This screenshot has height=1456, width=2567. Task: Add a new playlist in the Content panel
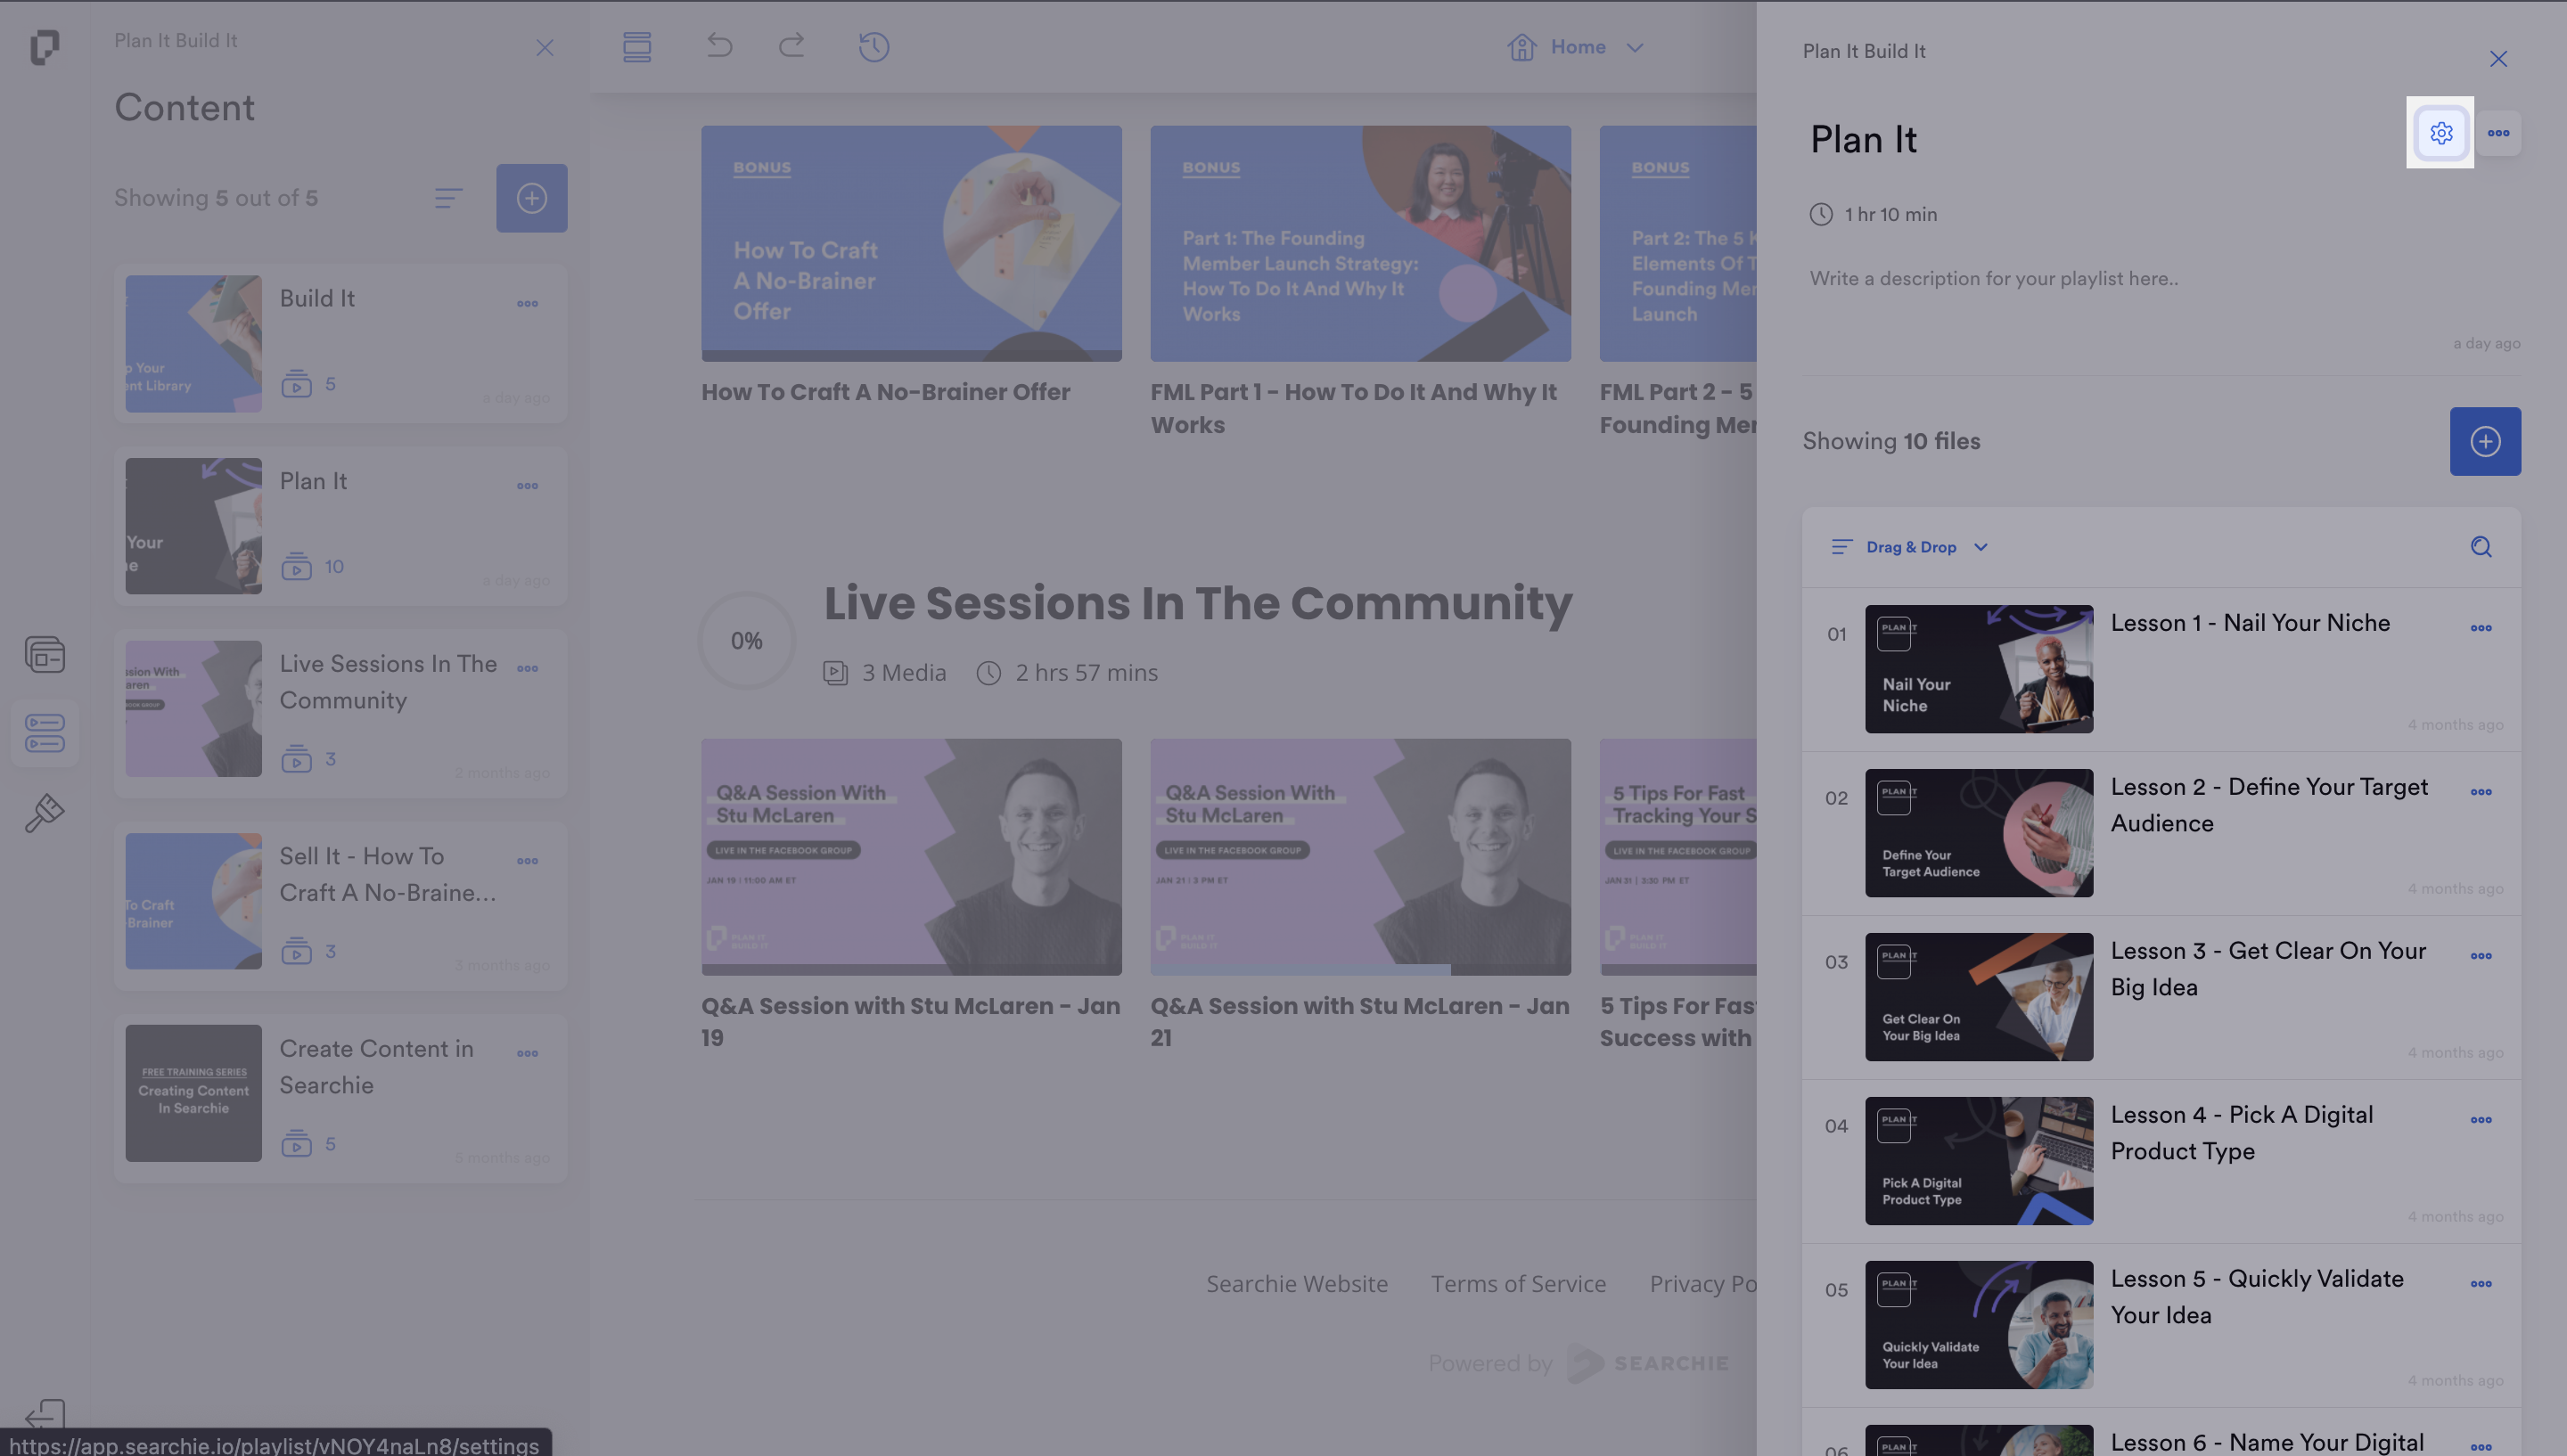click(x=531, y=198)
